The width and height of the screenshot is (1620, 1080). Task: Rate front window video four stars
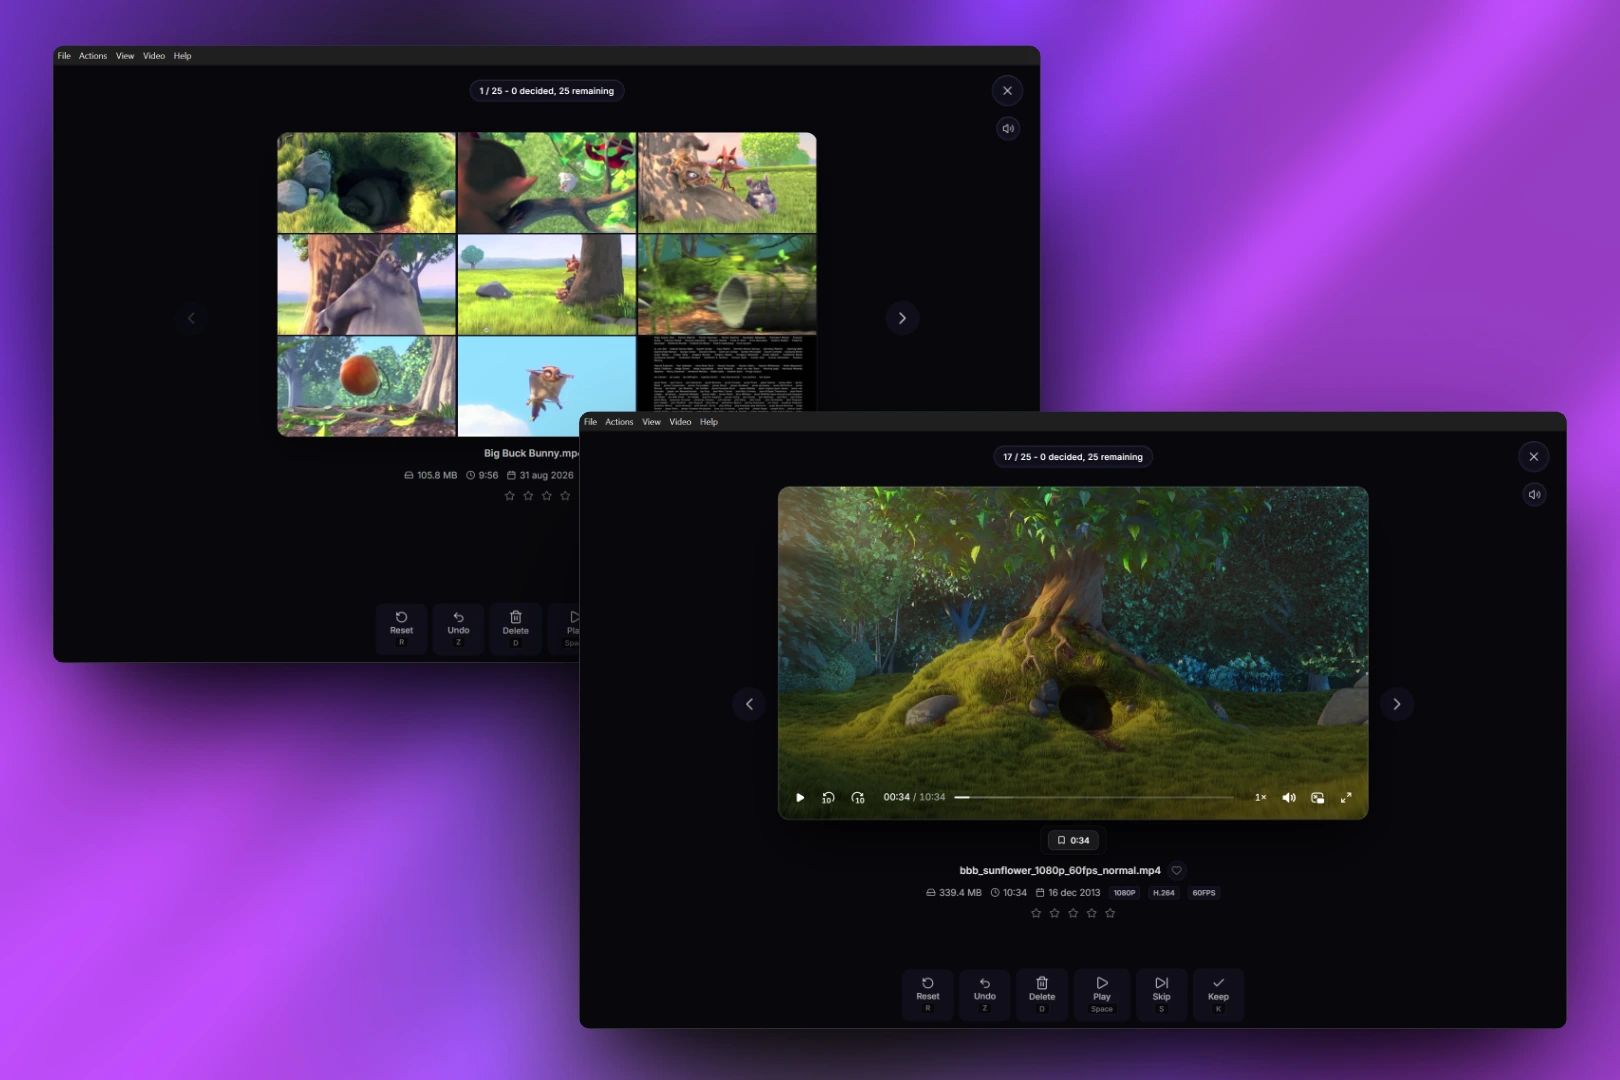(x=1091, y=913)
